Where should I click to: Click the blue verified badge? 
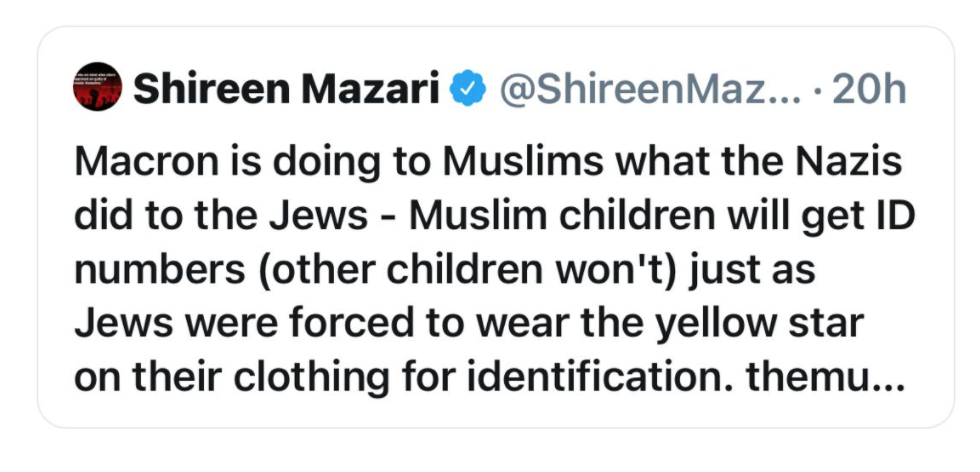pos(469,88)
